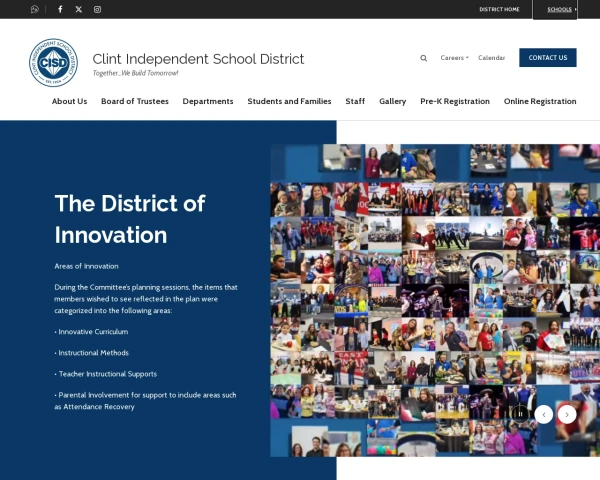Expand the Careers dropdown menu
Image resolution: width=600 pixels, height=480 pixels.
(454, 58)
